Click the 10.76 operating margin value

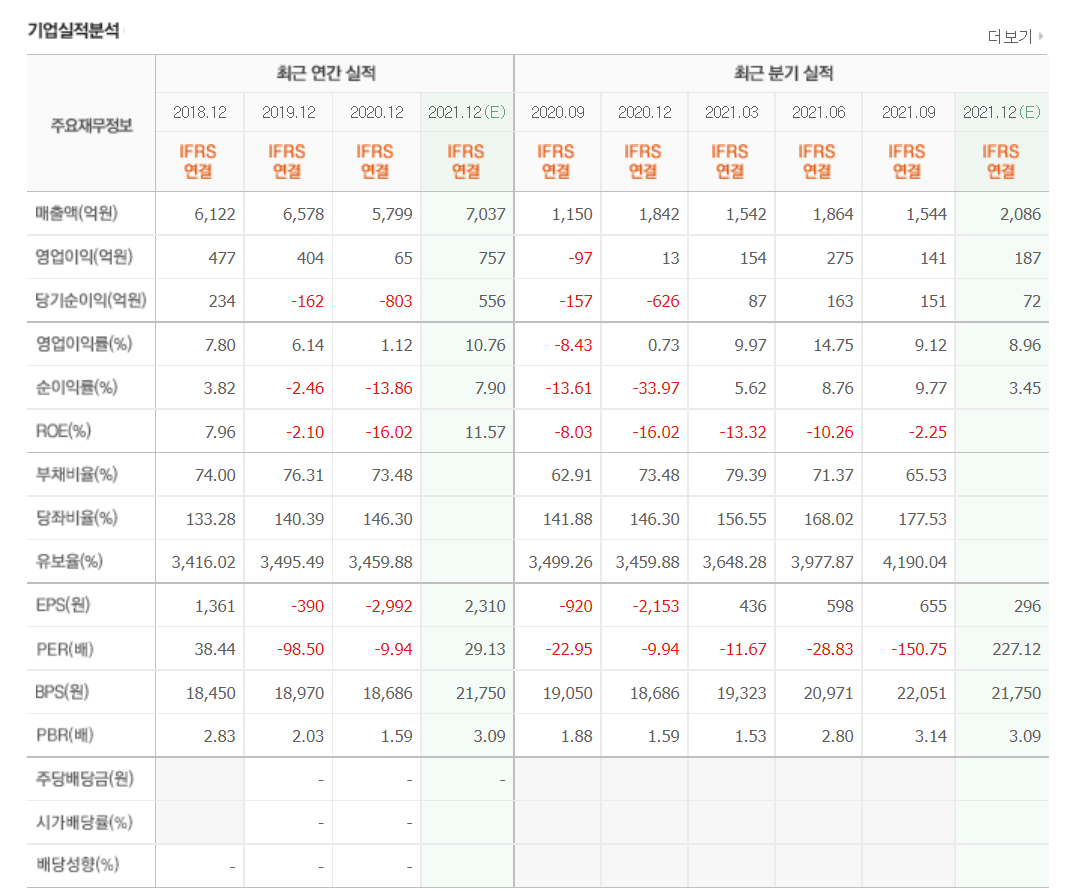click(x=485, y=345)
